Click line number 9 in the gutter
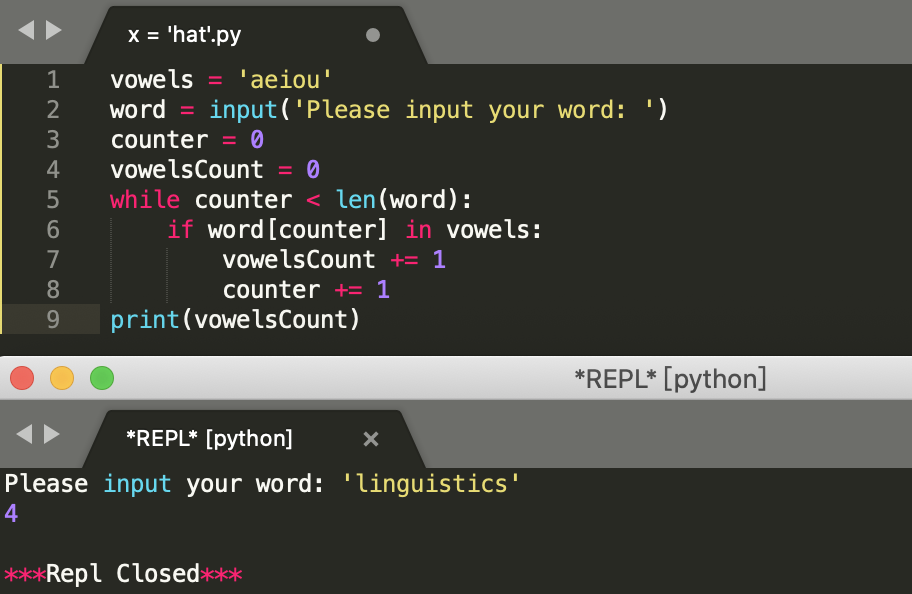This screenshot has width=912, height=594. (x=54, y=319)
